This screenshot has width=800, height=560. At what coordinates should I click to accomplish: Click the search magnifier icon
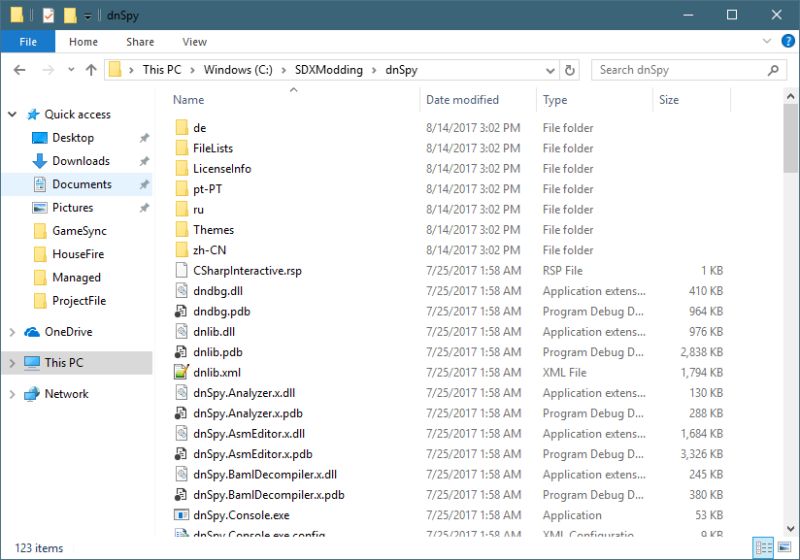(773, 70)
